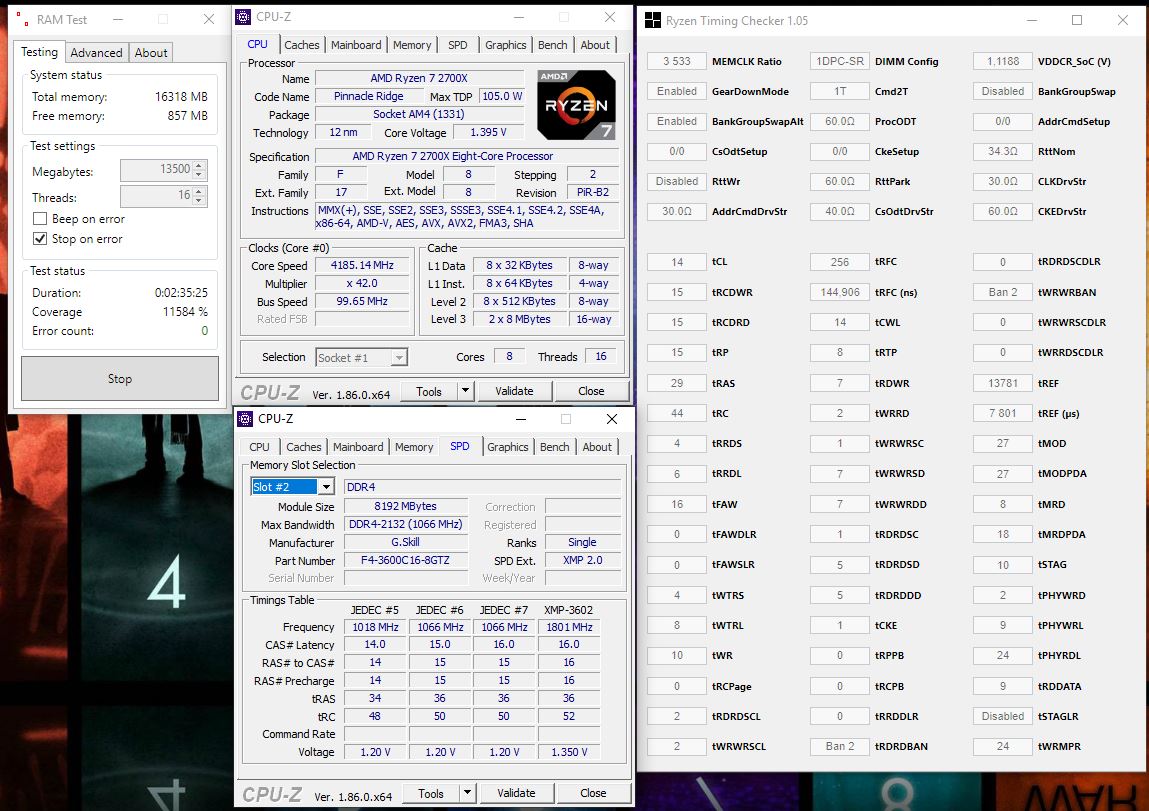Decrease Threads value with the down arrow

199,201
